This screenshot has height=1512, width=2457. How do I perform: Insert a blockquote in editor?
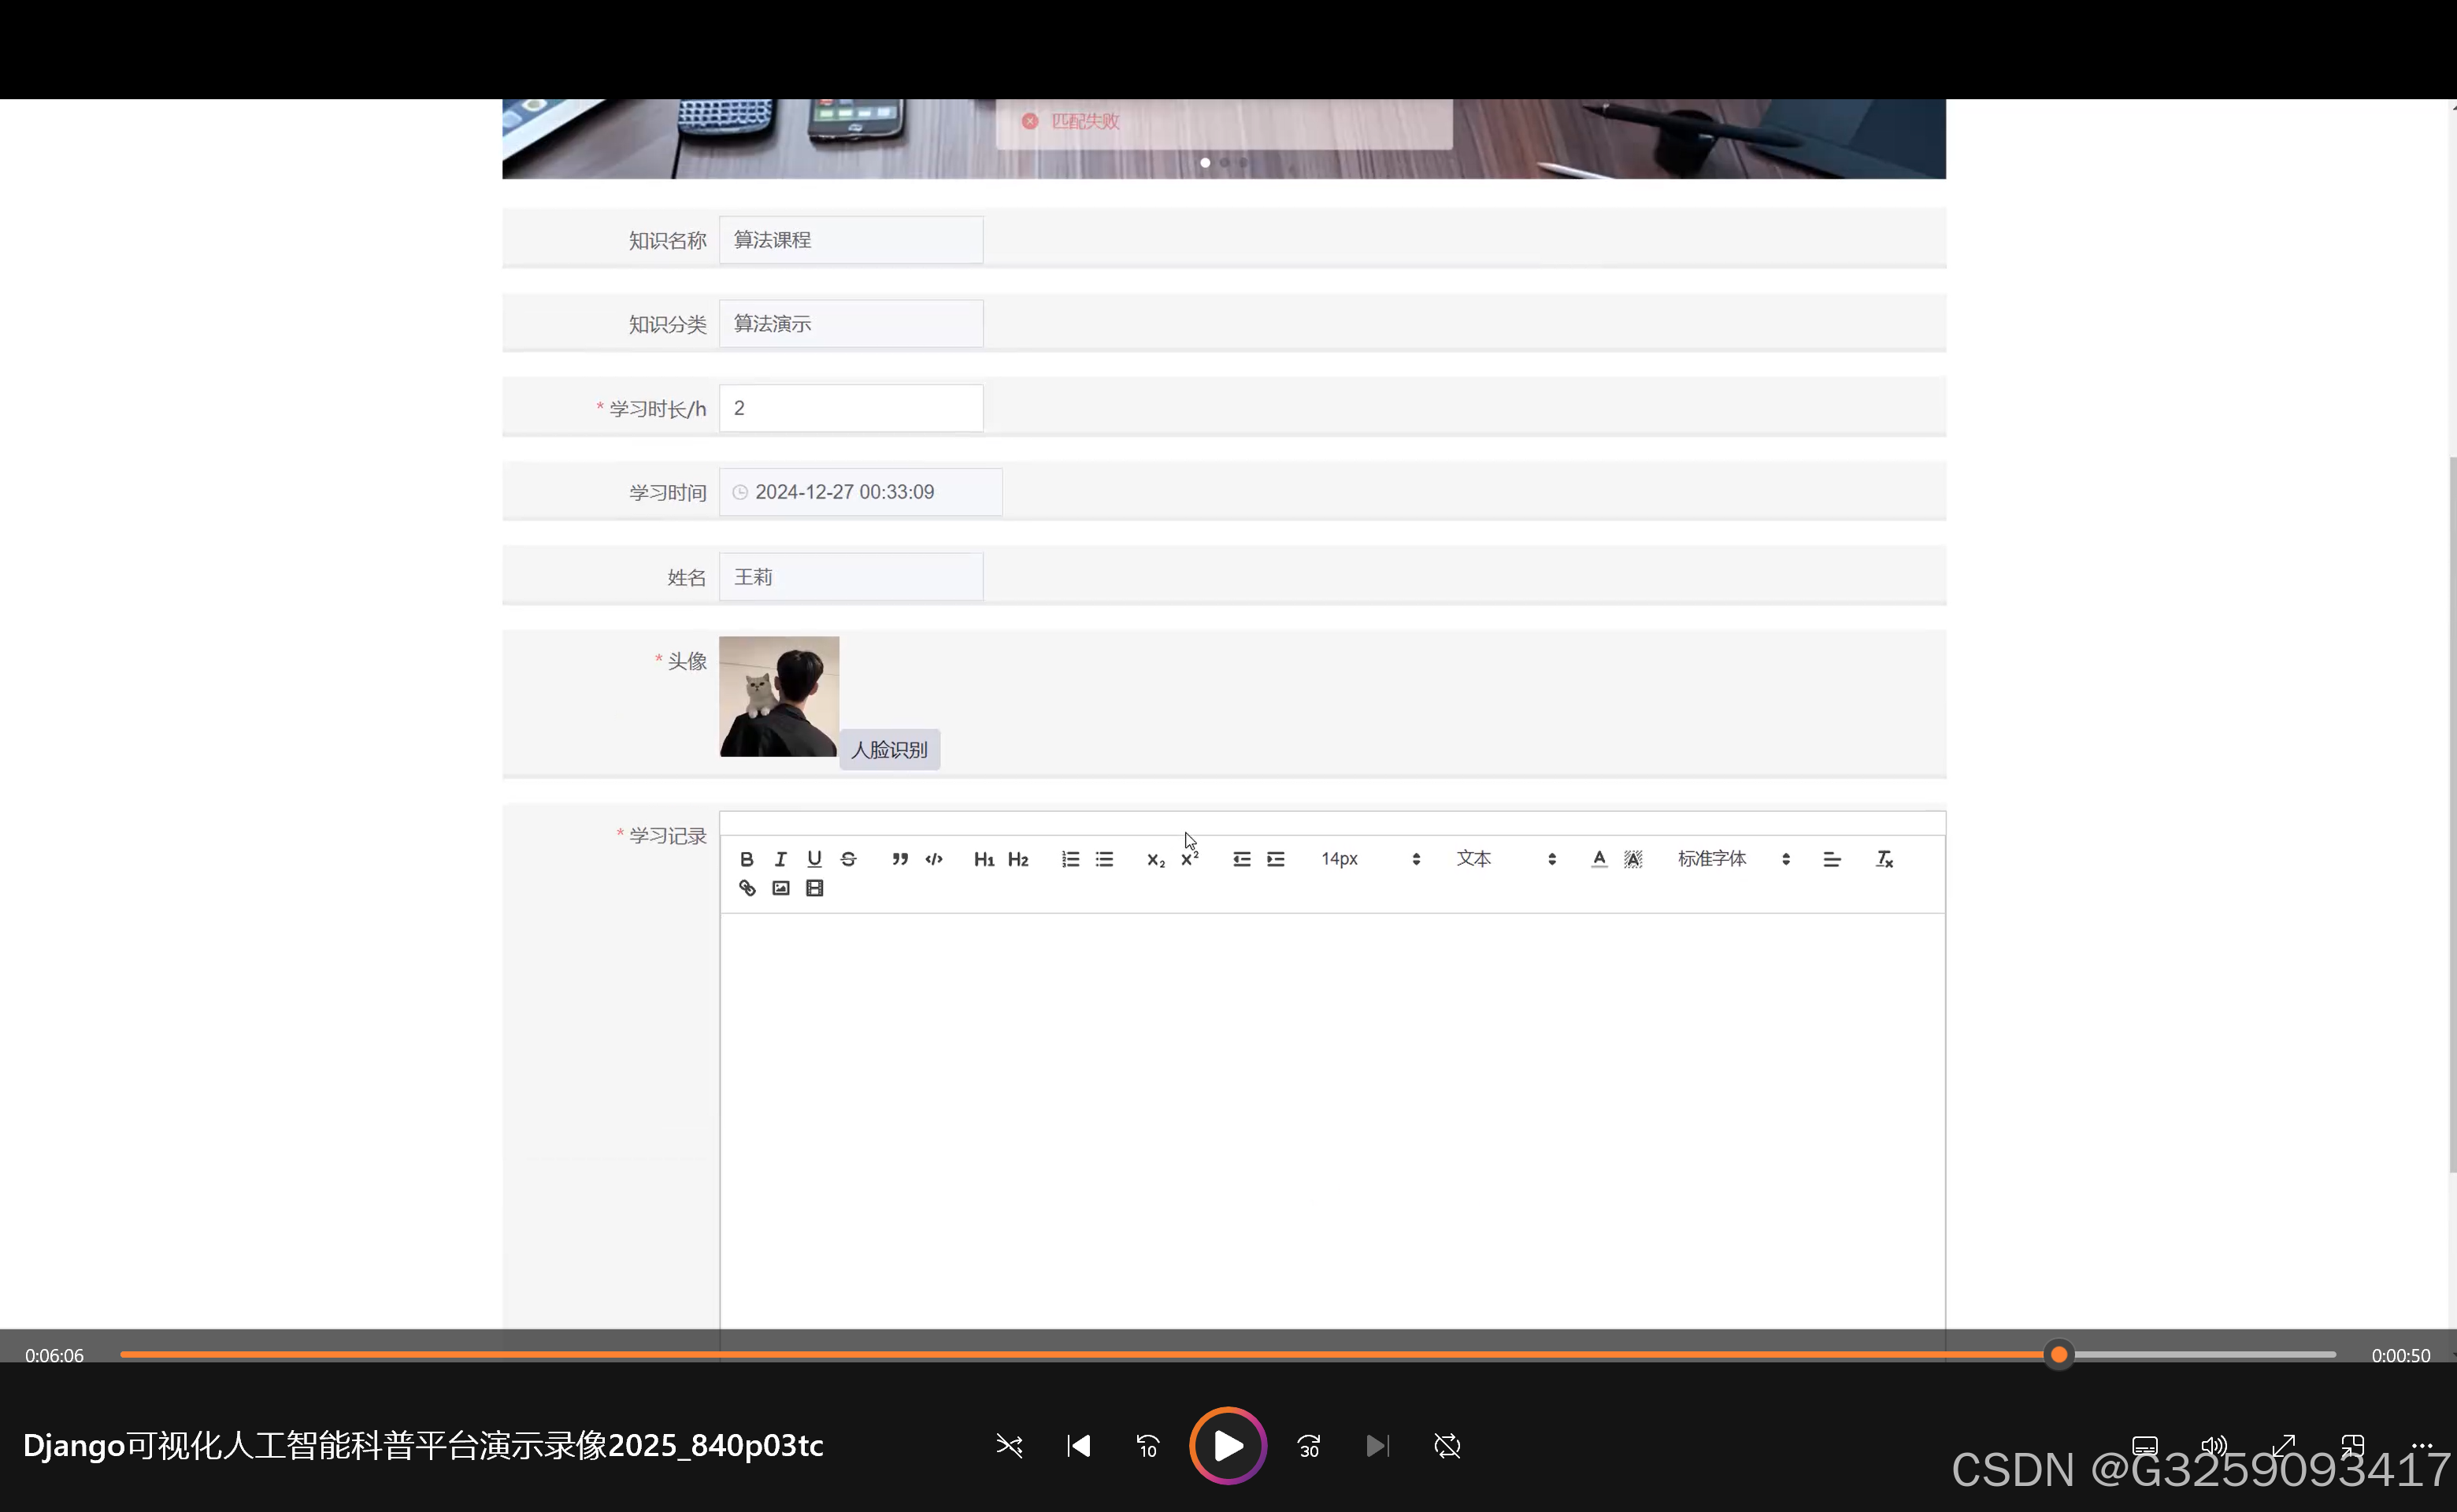pos(900,859)
